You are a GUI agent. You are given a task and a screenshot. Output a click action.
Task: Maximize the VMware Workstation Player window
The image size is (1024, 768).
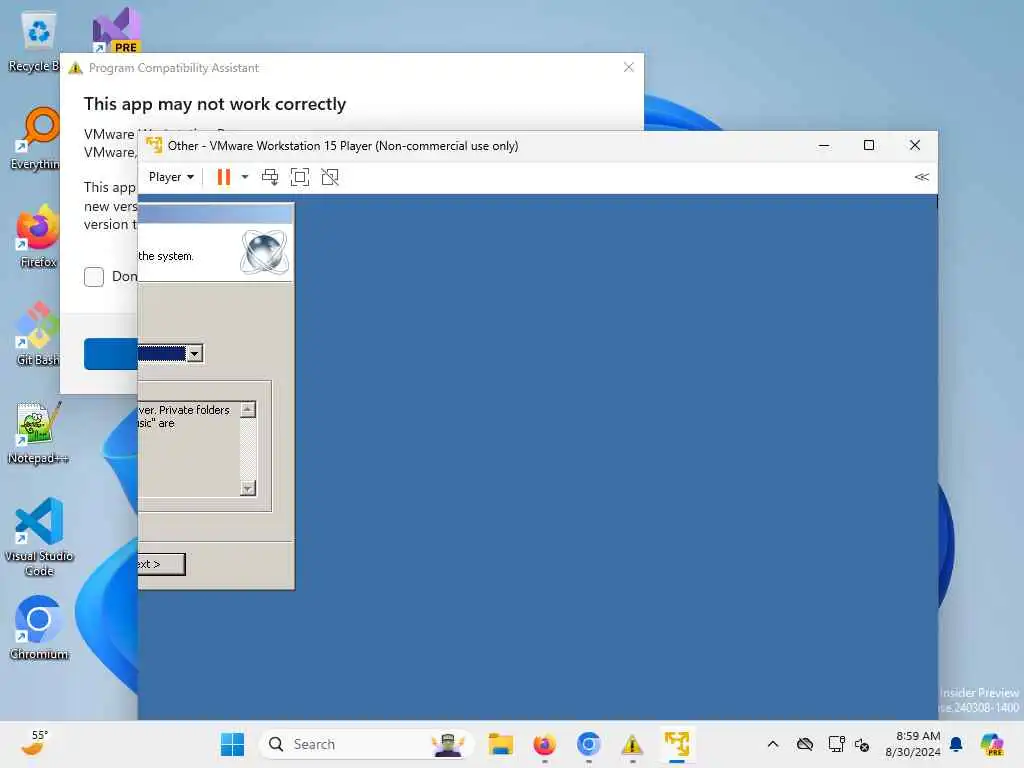click(x=869, y=146)
